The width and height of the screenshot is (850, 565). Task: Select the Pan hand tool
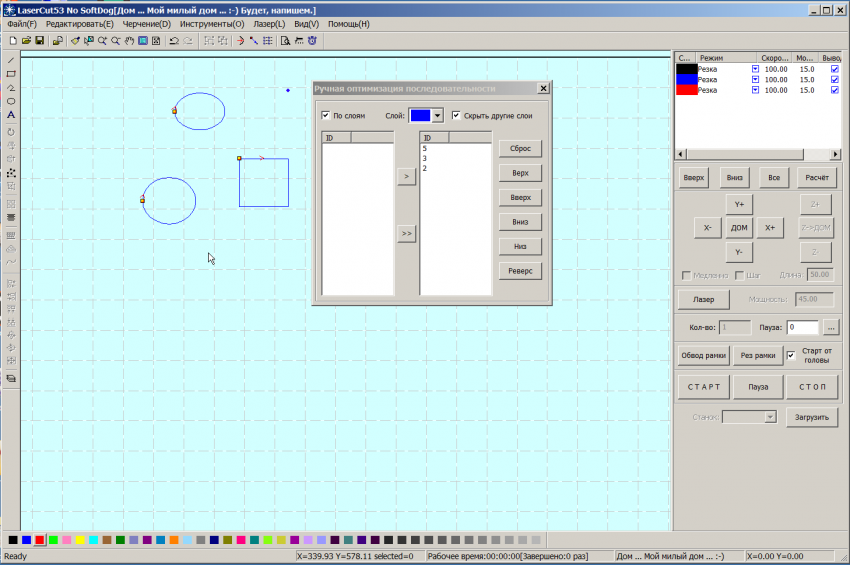click(130, 41)
